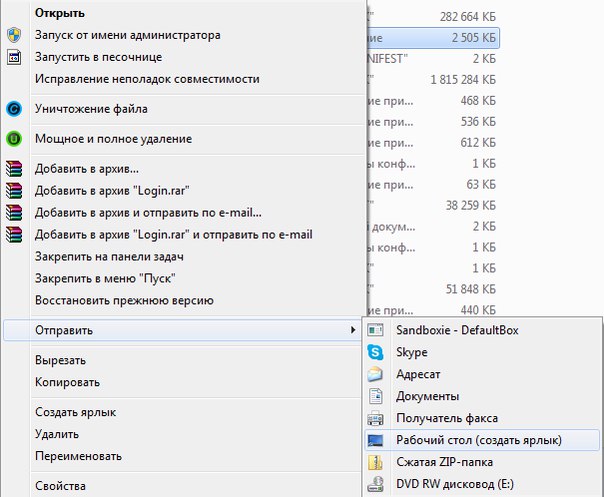The width and height of the screenshot is (604, 497).
Task: Click the Skype icon in the submenu
Action: [x=375, y=352]
